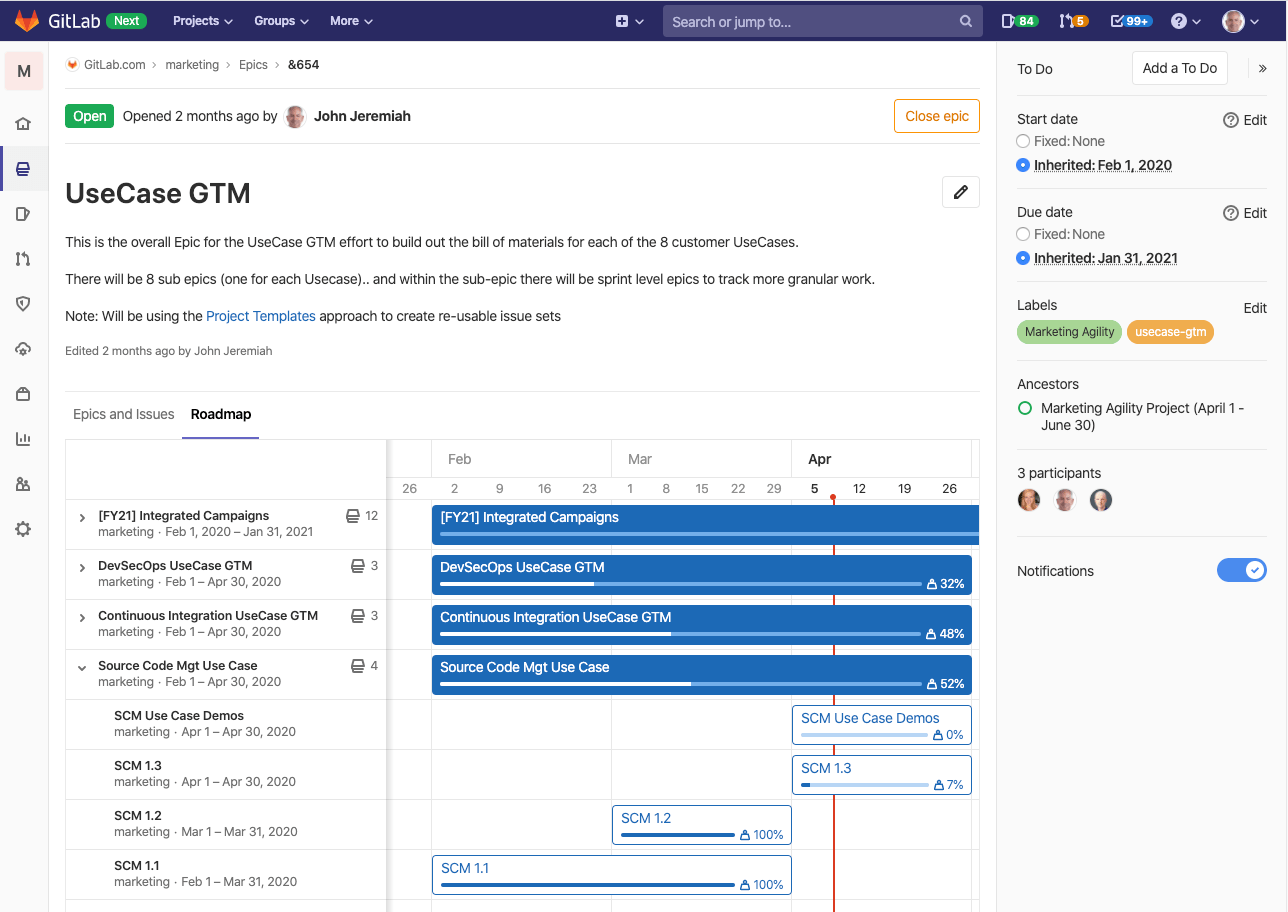Viewport: 1288px width, 912px height.
Task: Select Start date Fixed: None radio
Action: click(1023, 141)
